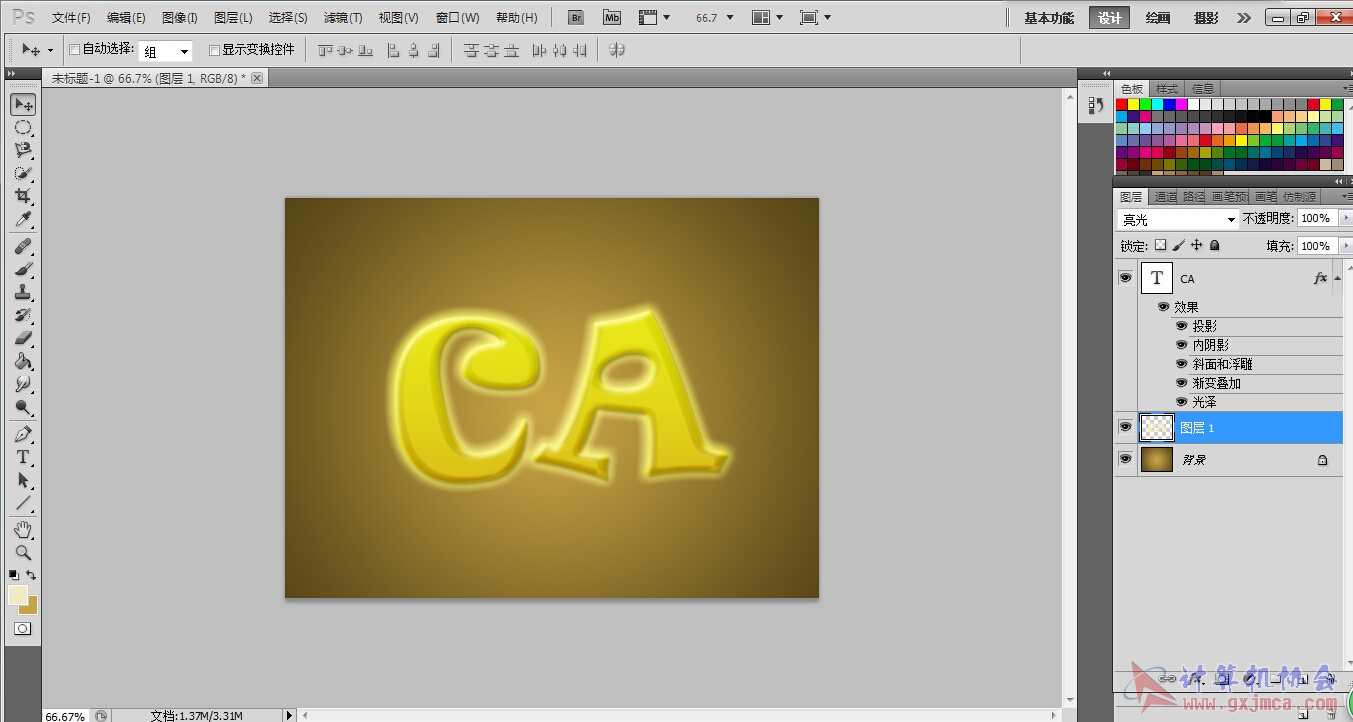Select the Eyedropper tool
This screenshot has width=1353, height=722.
point(22,220)
